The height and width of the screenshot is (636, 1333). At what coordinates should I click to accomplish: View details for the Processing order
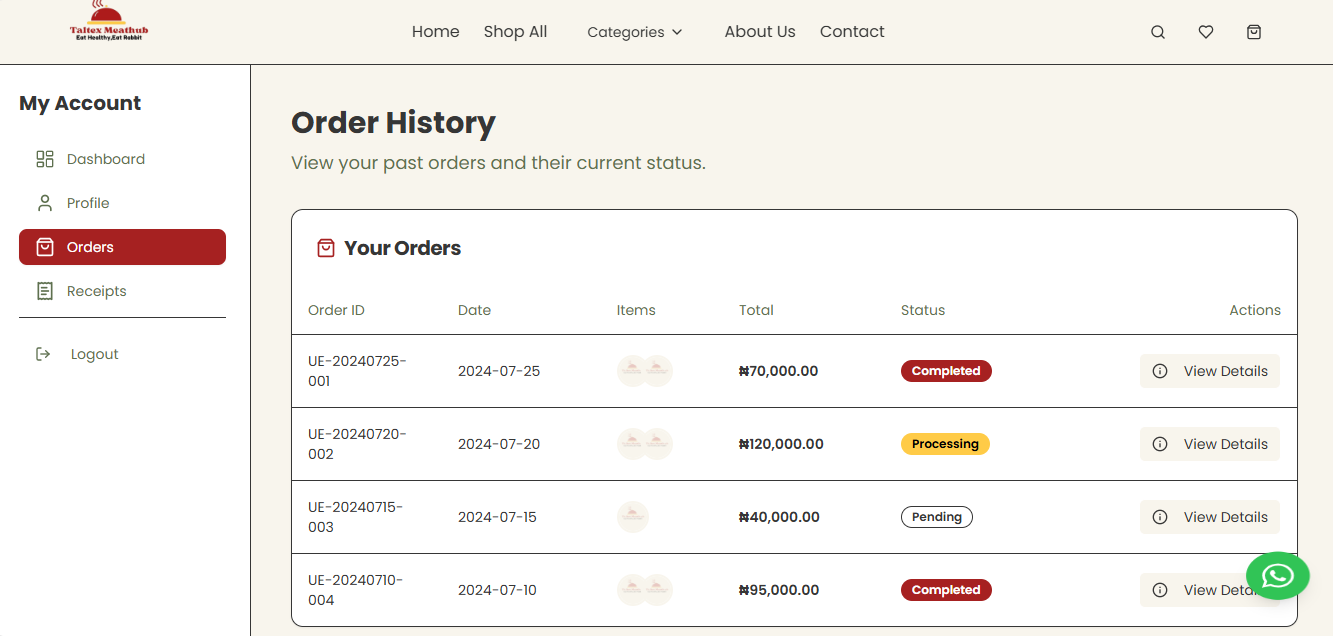tap(1210, 444)
